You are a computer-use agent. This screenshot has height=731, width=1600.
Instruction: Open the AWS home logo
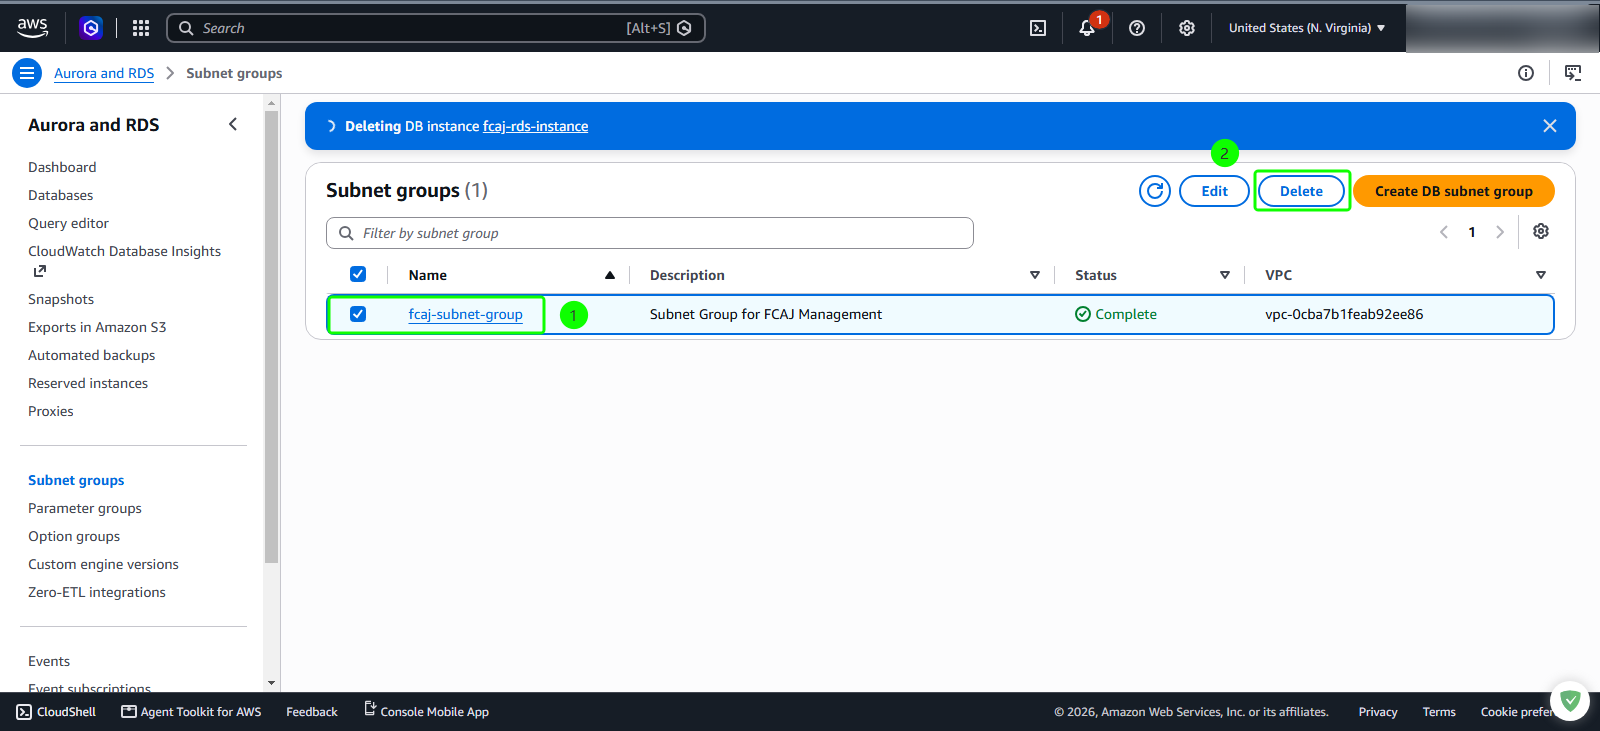click(32, 28)
